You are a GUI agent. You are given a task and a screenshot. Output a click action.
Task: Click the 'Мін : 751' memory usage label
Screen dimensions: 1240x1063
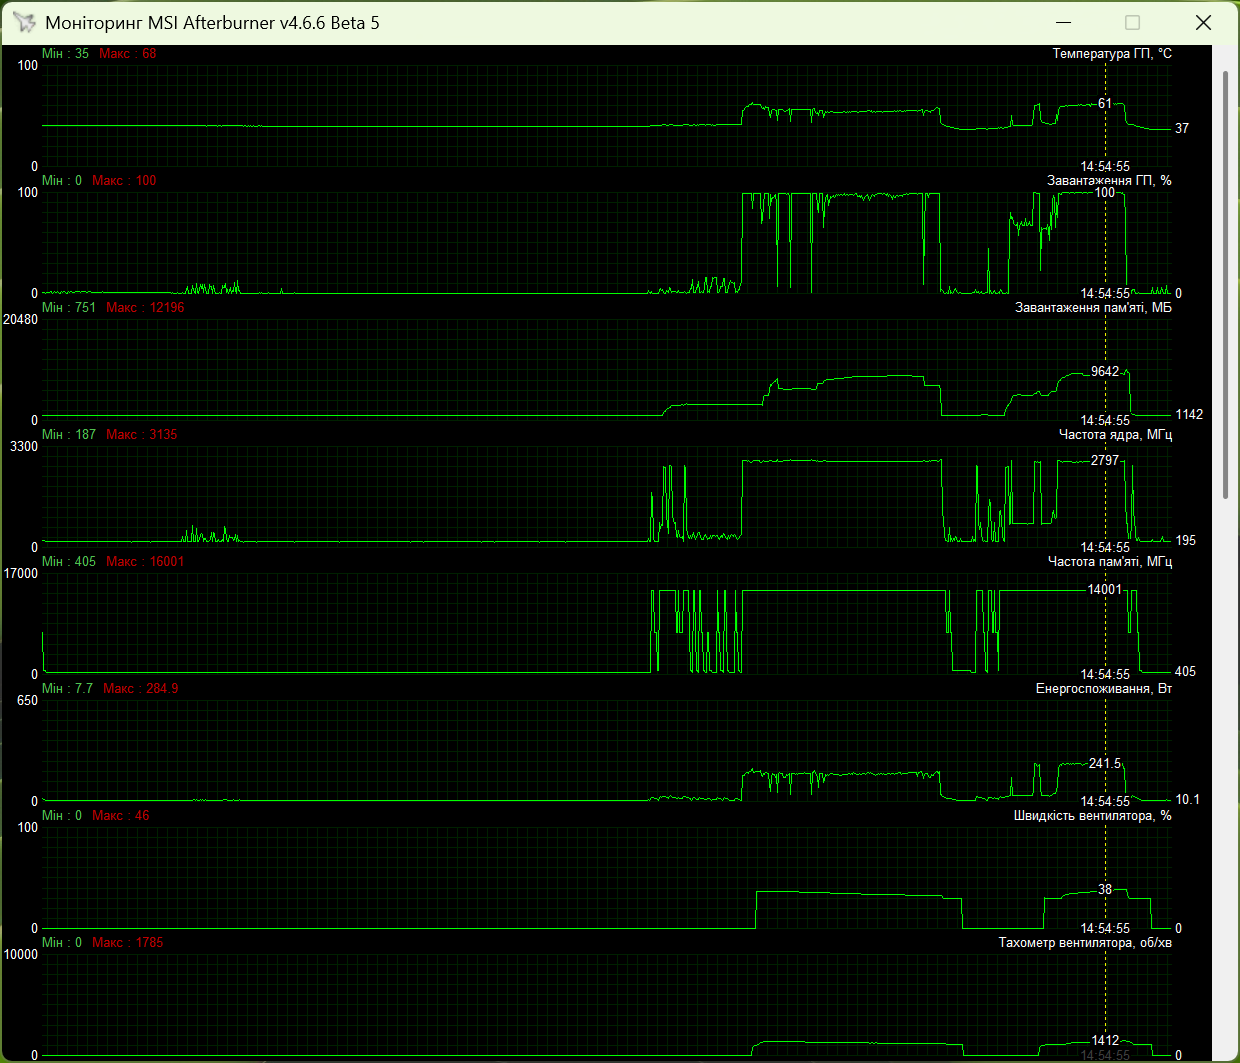[x=69, y=308]
